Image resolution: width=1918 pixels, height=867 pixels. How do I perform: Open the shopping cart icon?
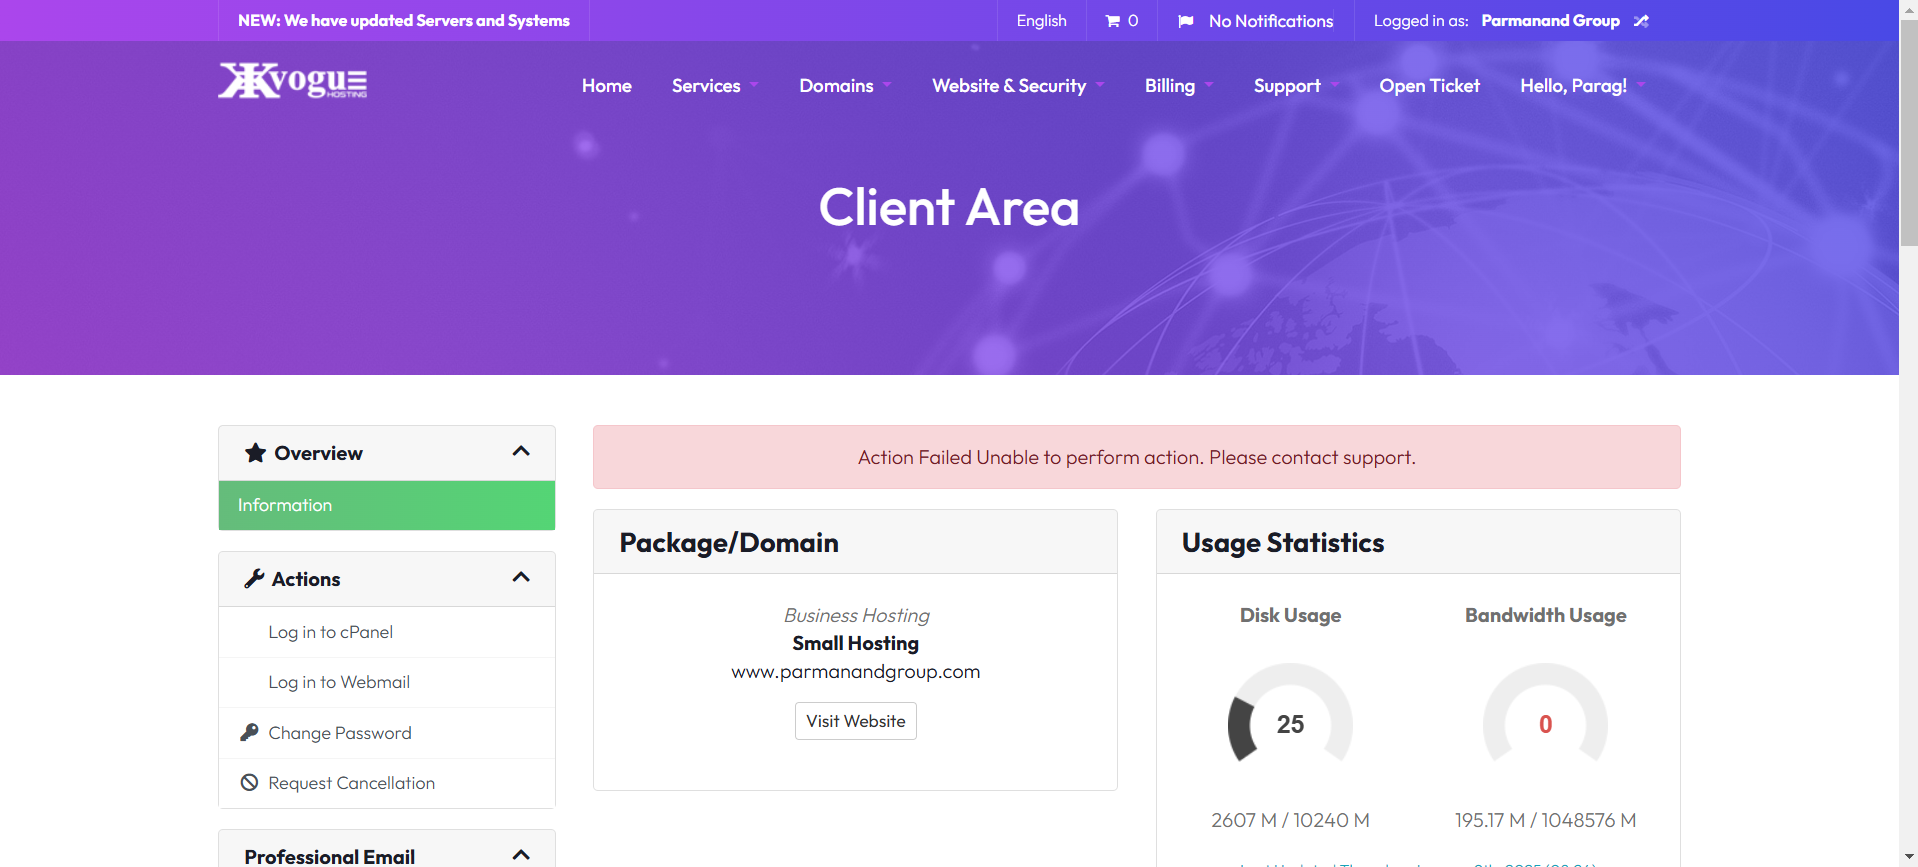(1112, 21)
